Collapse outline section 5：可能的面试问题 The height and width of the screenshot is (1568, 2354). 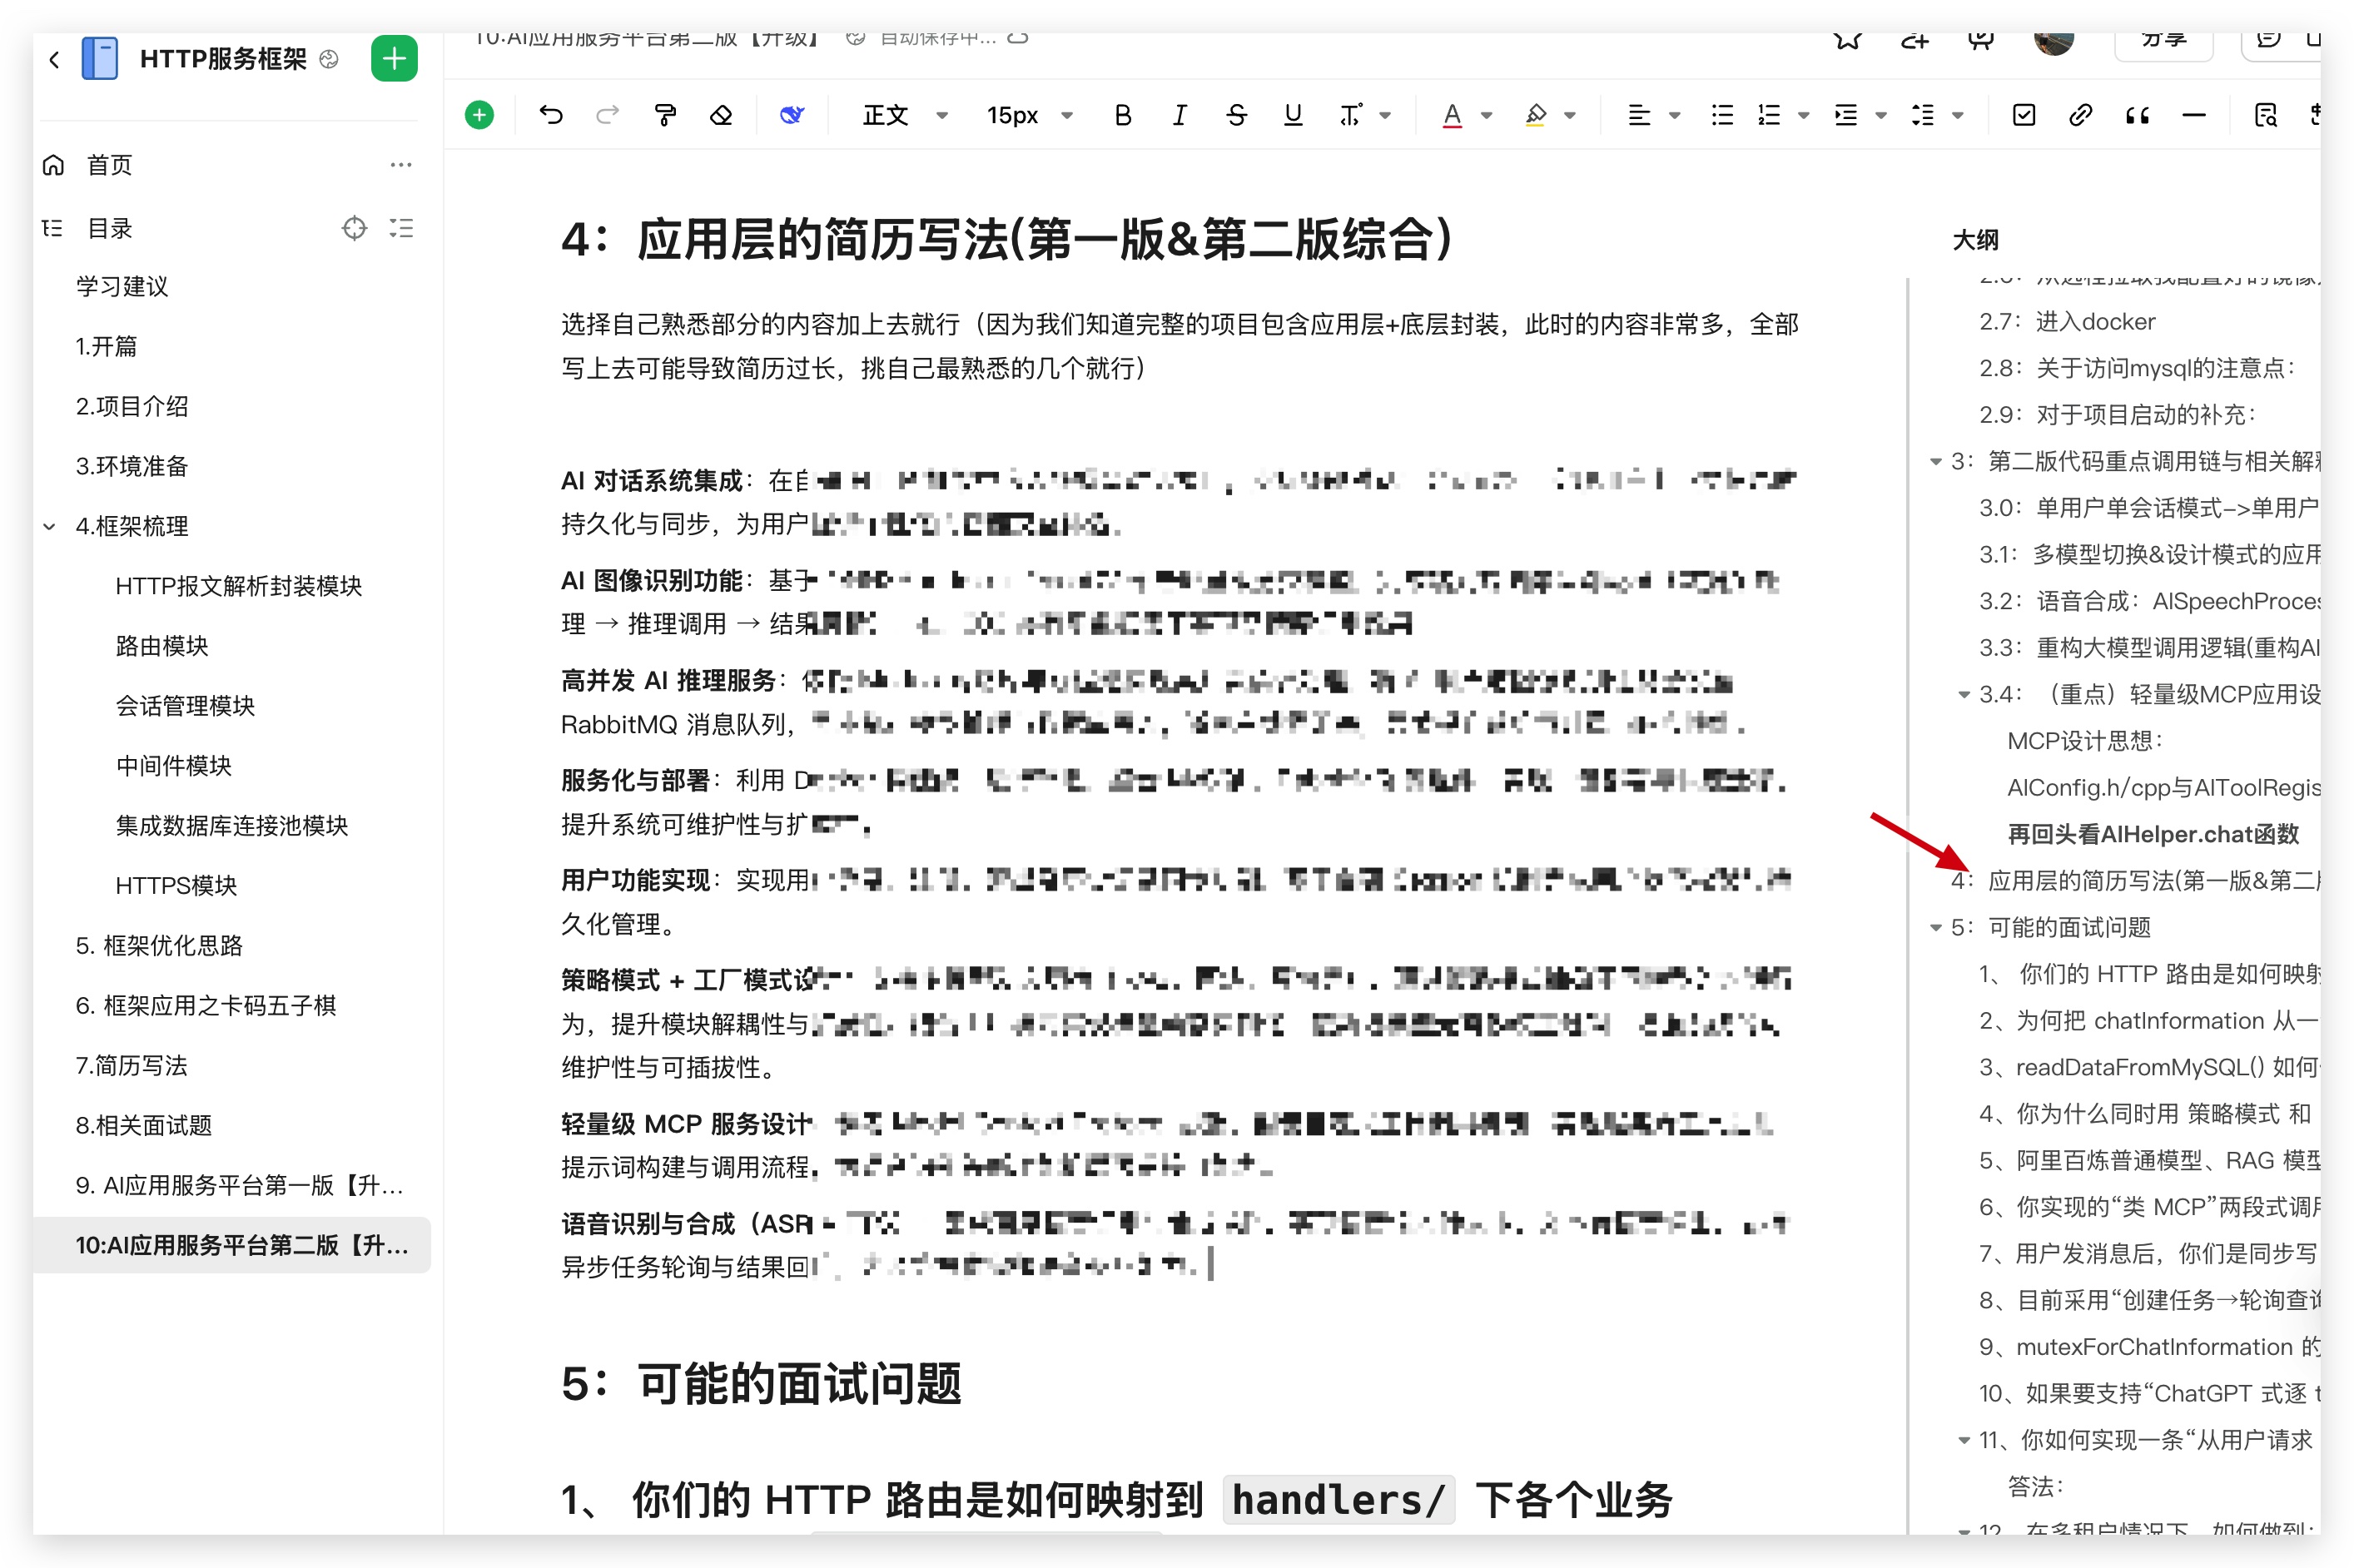tap(1935, 927)
